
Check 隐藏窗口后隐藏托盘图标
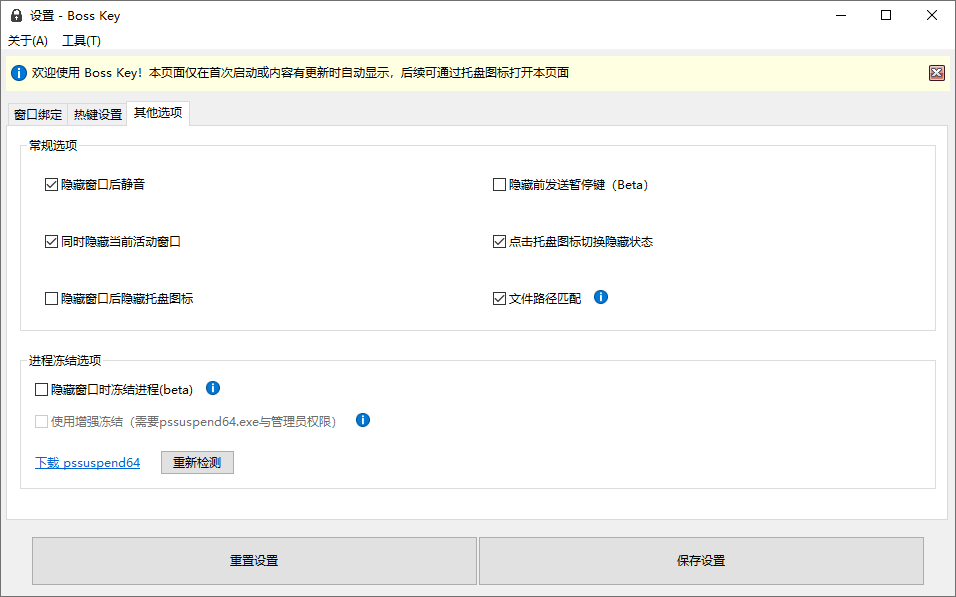click(51, 299)
